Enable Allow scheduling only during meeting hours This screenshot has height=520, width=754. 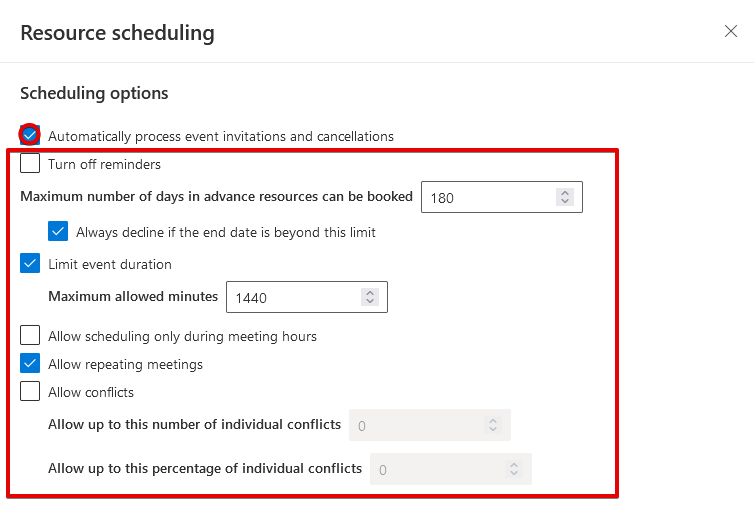click(x=30, y=336)
